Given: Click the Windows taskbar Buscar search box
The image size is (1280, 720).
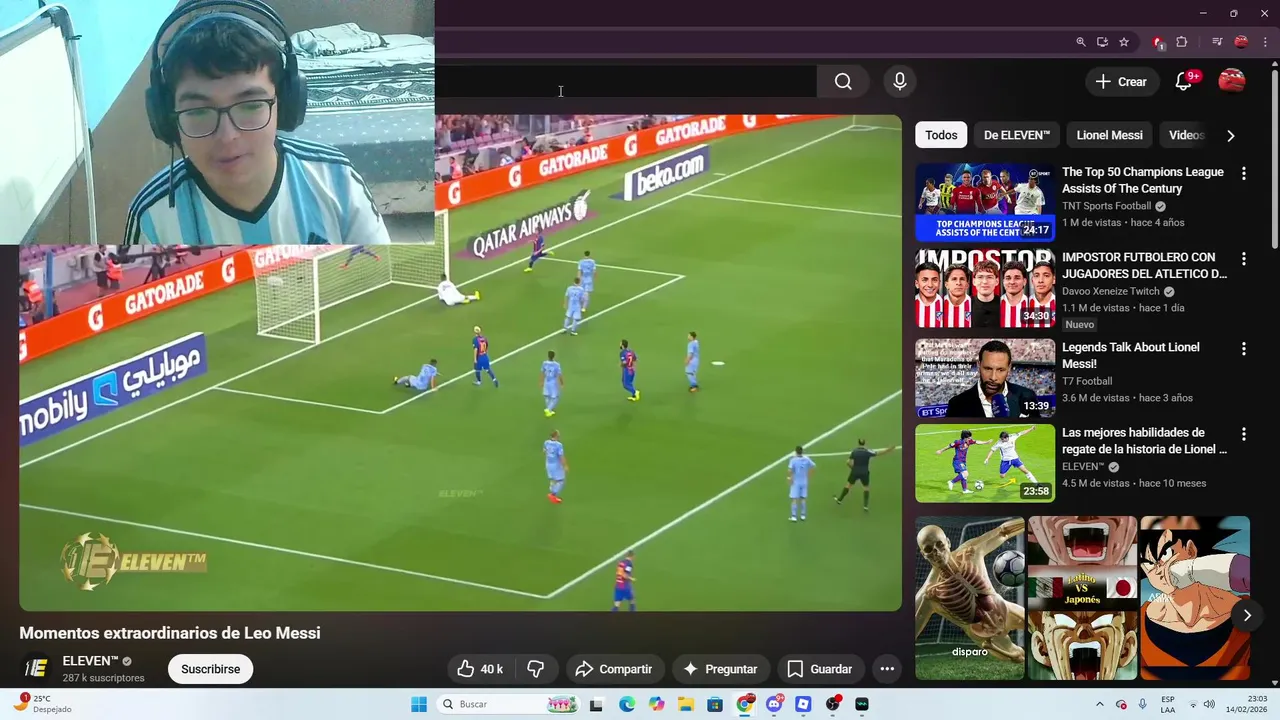Looking at the screenshot, I should coord(509,704).
